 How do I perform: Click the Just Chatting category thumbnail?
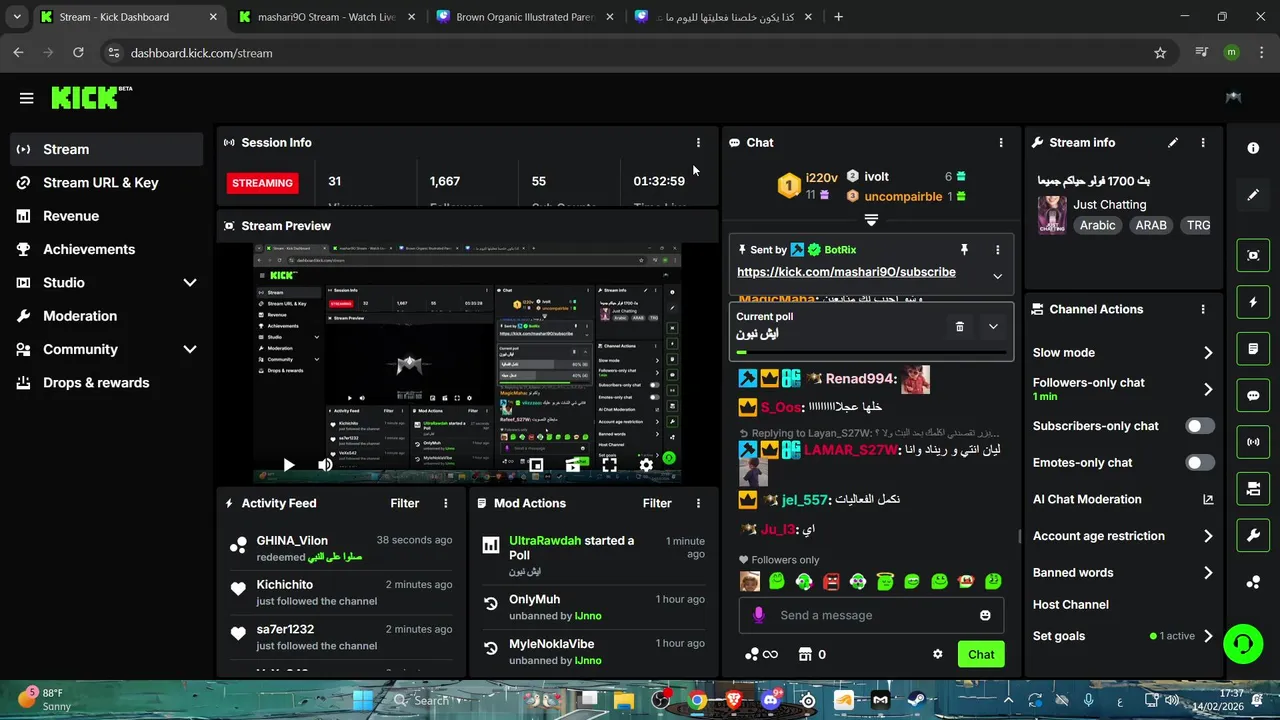point(1052,215)
